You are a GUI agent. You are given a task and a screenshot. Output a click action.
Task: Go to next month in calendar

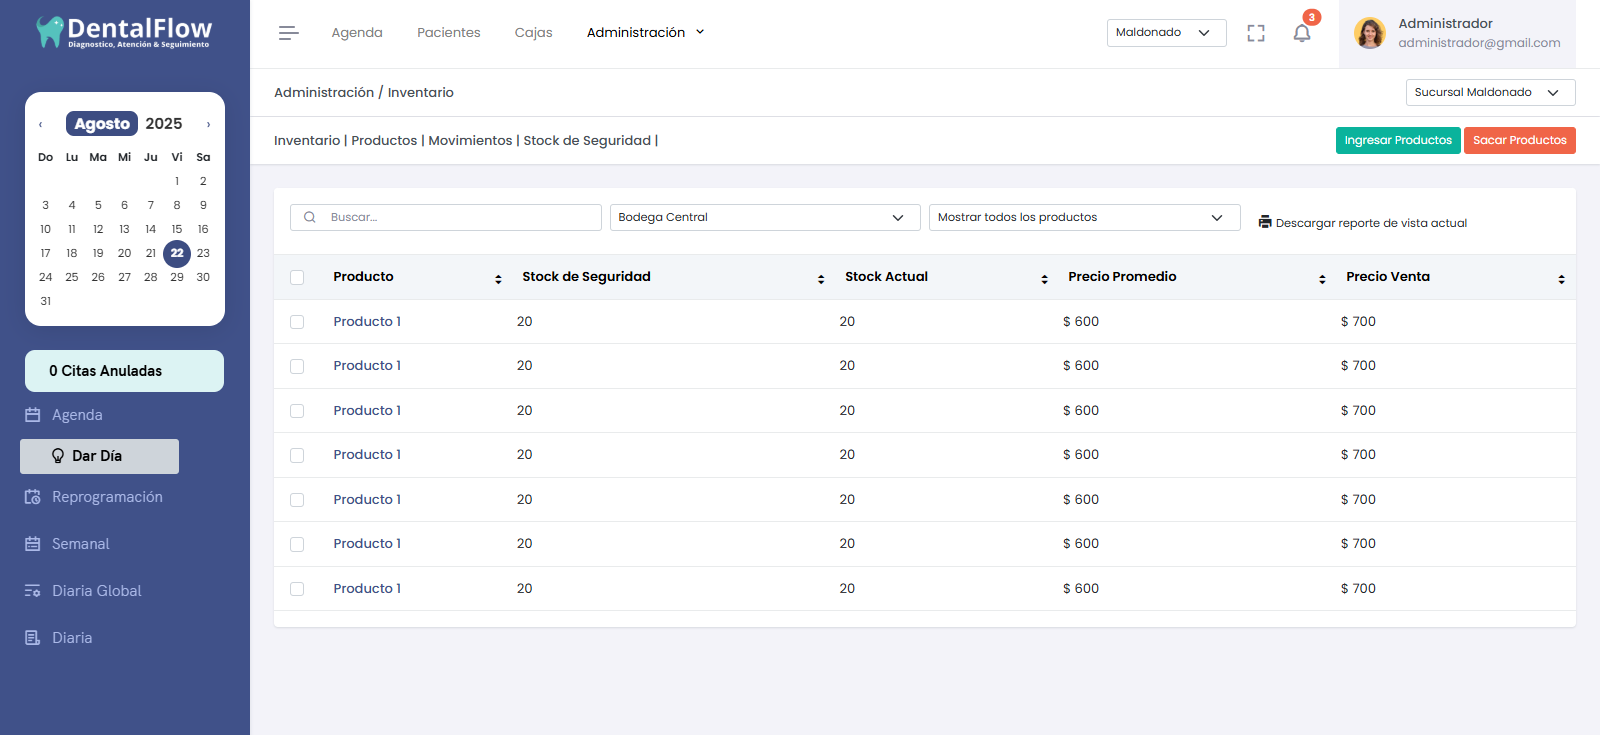[208, 125]
